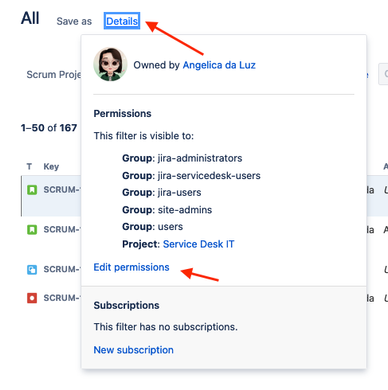Click the 'Group: jira-administrators' entry
This screenshot has width=388, height=390.
click(182, 158)
